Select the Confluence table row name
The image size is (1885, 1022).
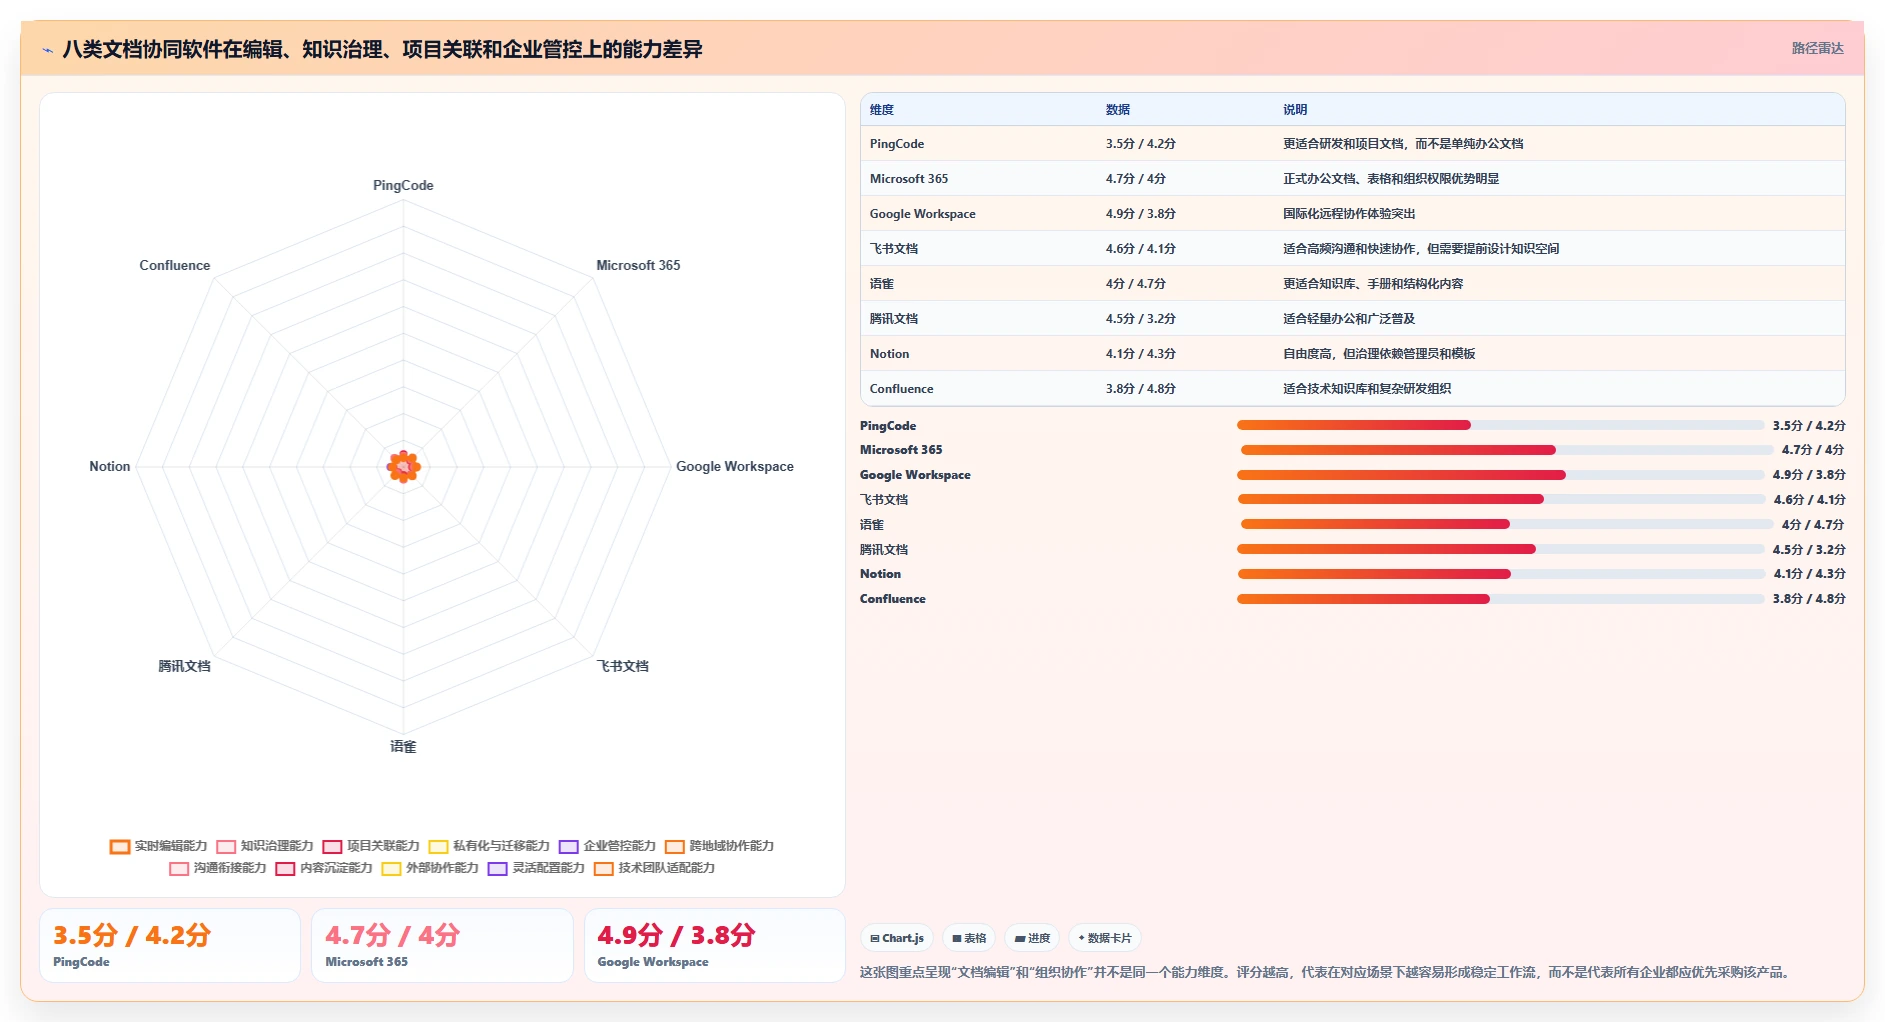901,389
